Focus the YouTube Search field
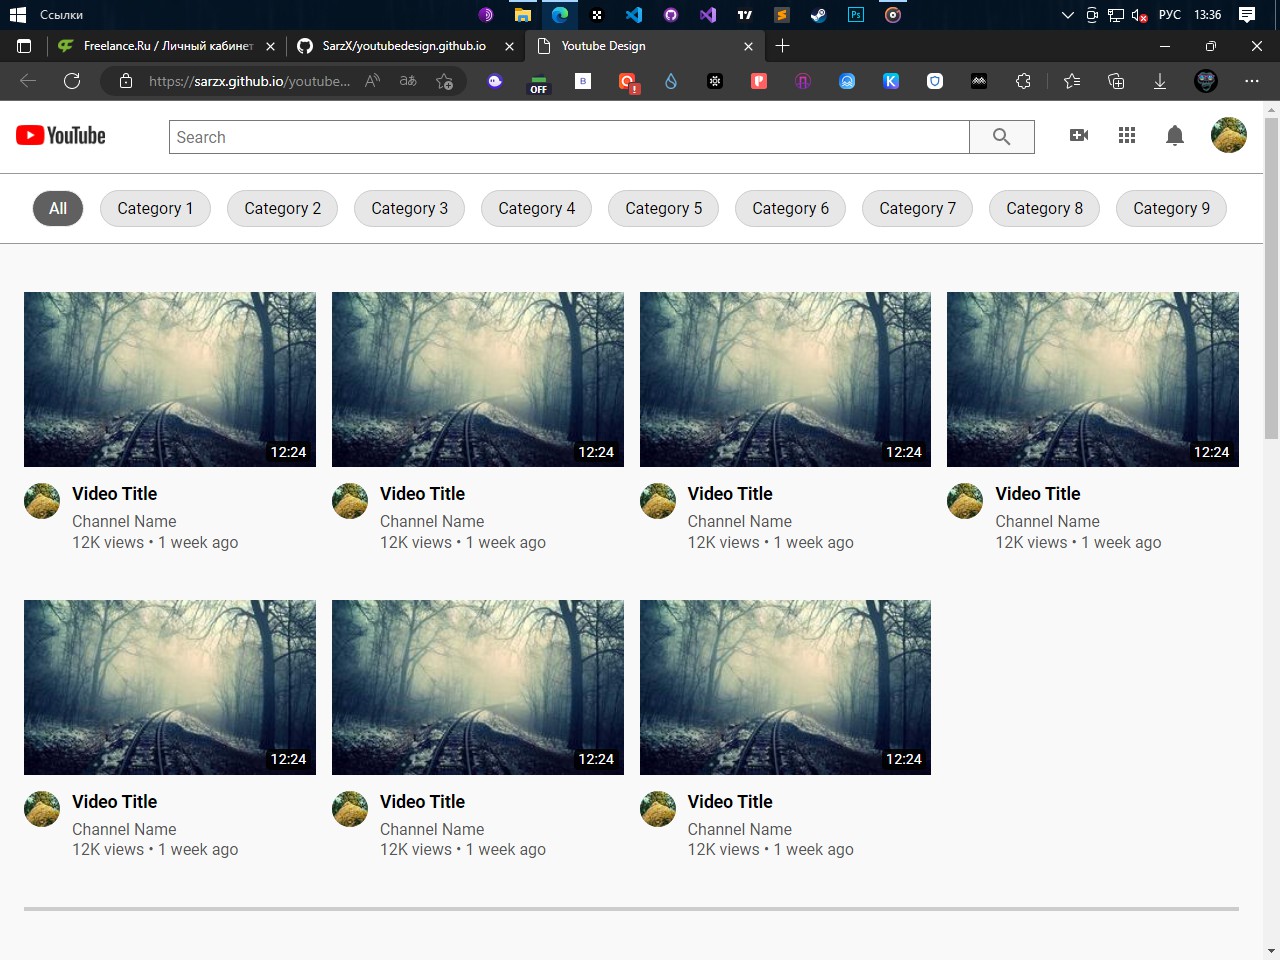 click(x=569, y=137)
